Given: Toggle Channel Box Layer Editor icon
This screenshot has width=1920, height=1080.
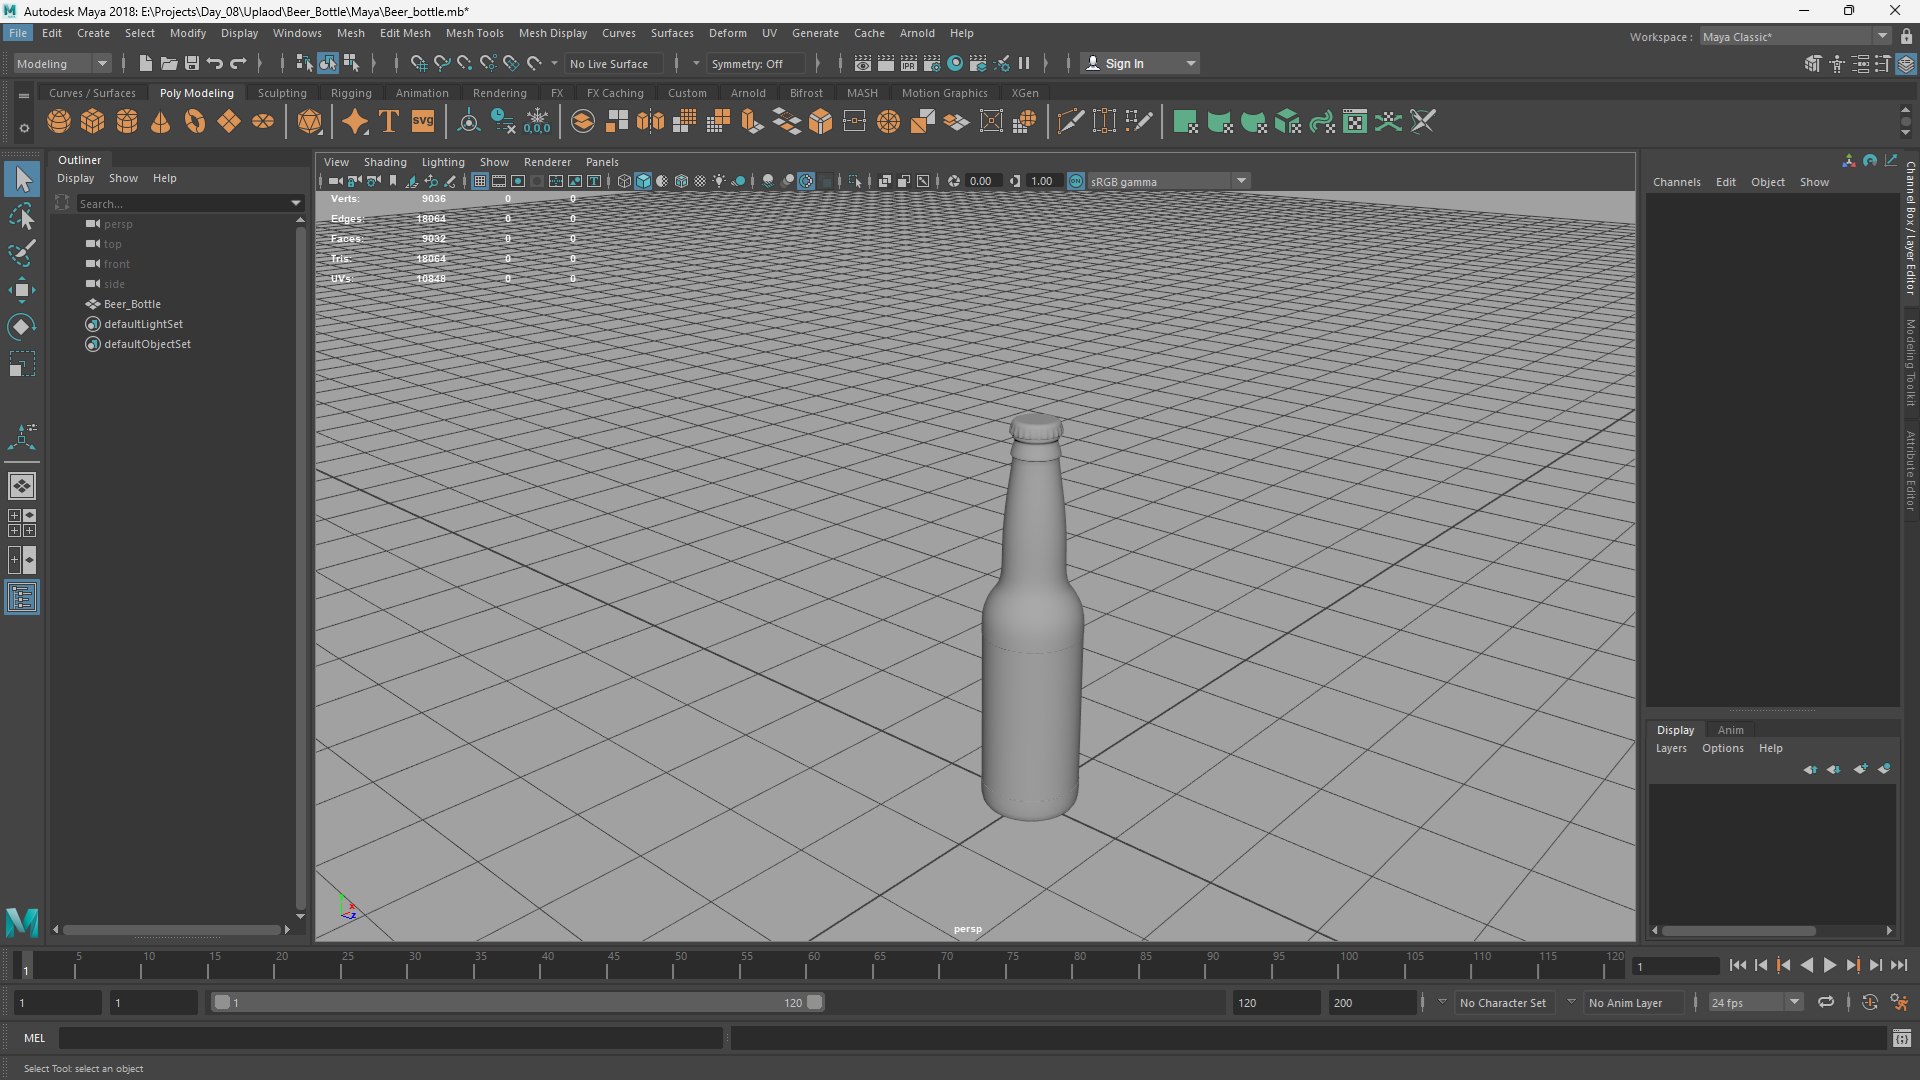Looking at the screenshot, I should point(1906,63).
